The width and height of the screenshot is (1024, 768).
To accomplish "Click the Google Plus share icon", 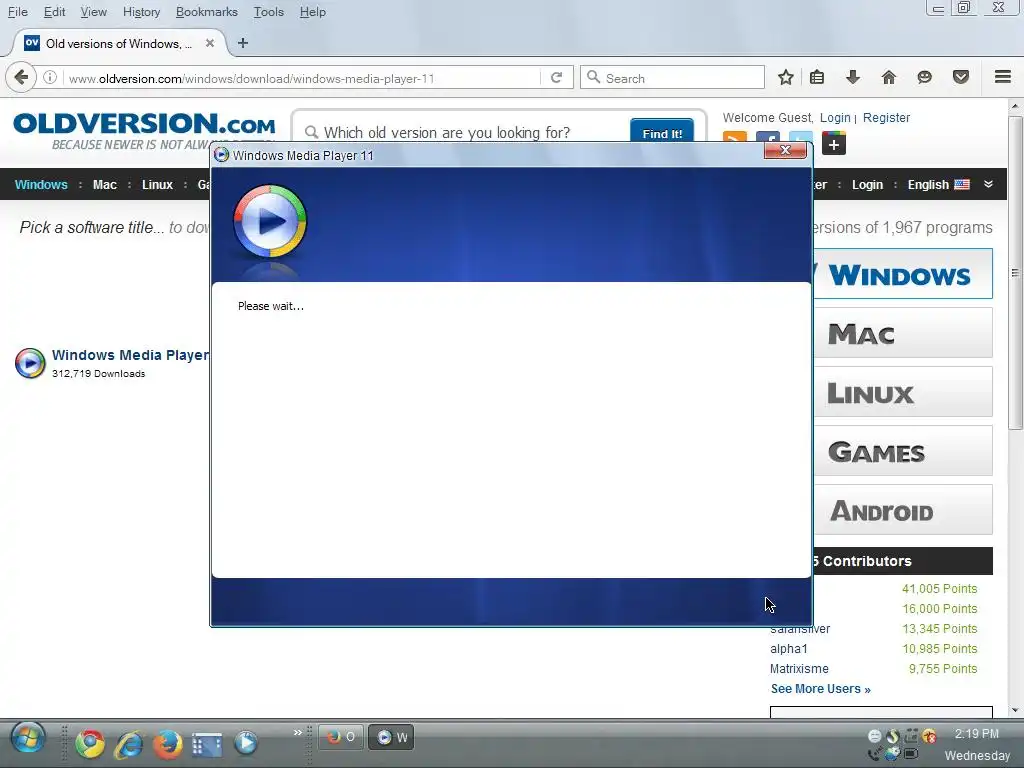I will coord(834,143).
